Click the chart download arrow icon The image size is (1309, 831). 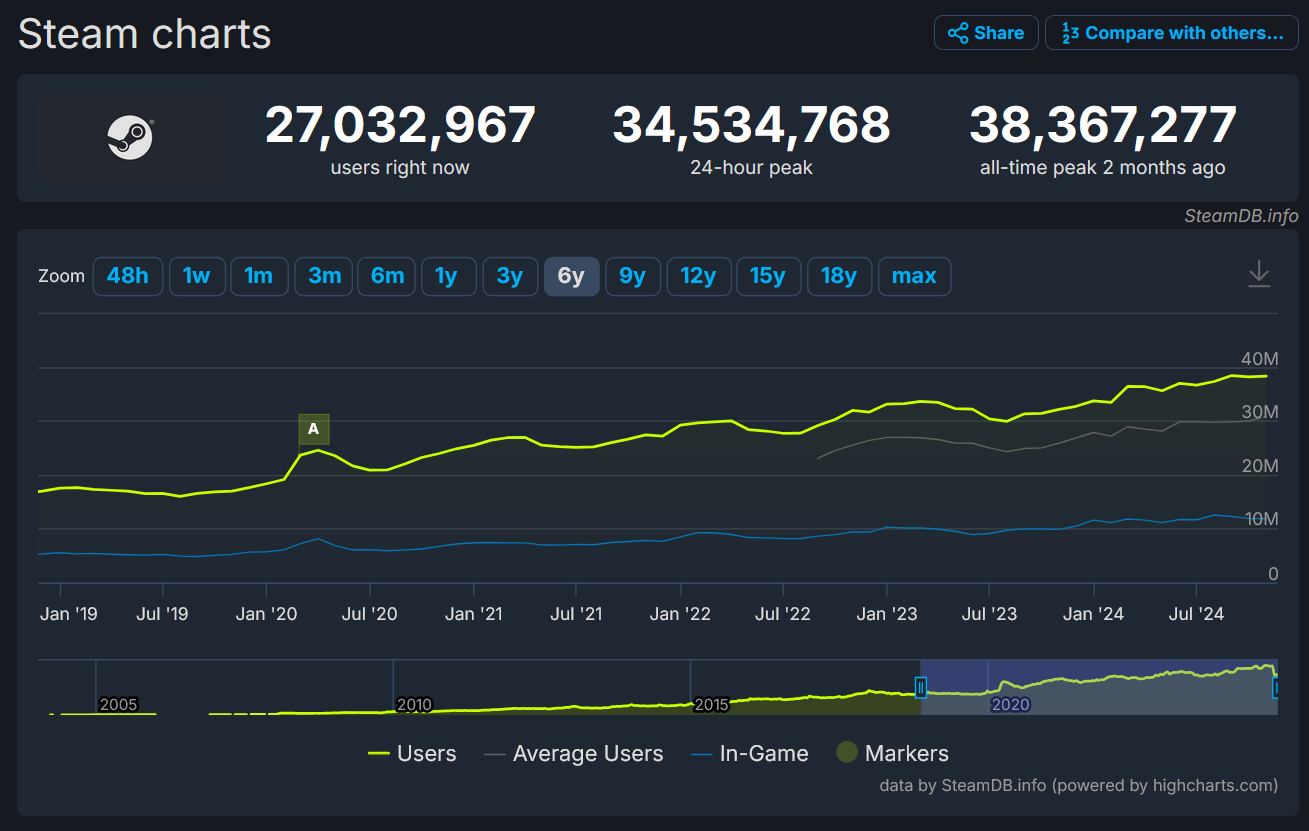point(1259,274)
